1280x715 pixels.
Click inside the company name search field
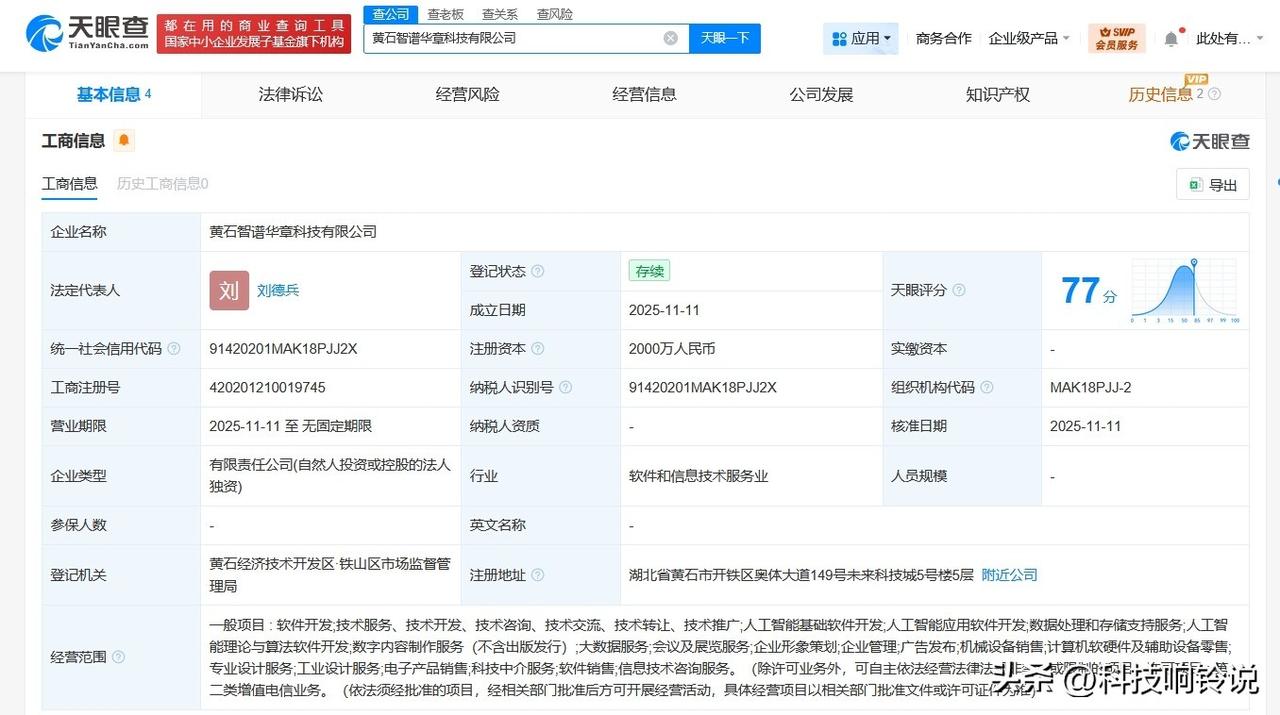520,37
